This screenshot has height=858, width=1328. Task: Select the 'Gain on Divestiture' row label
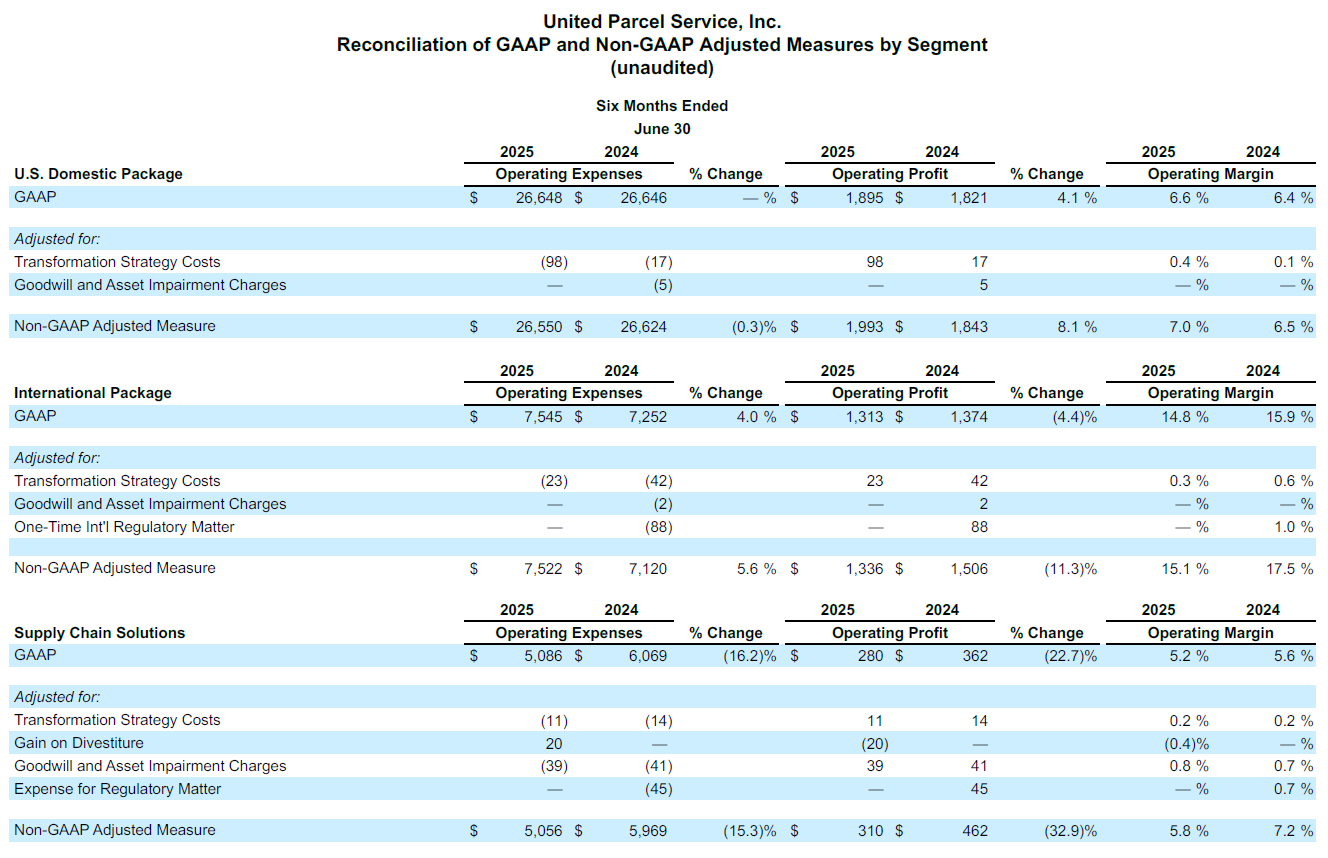(x=79, y=743)
